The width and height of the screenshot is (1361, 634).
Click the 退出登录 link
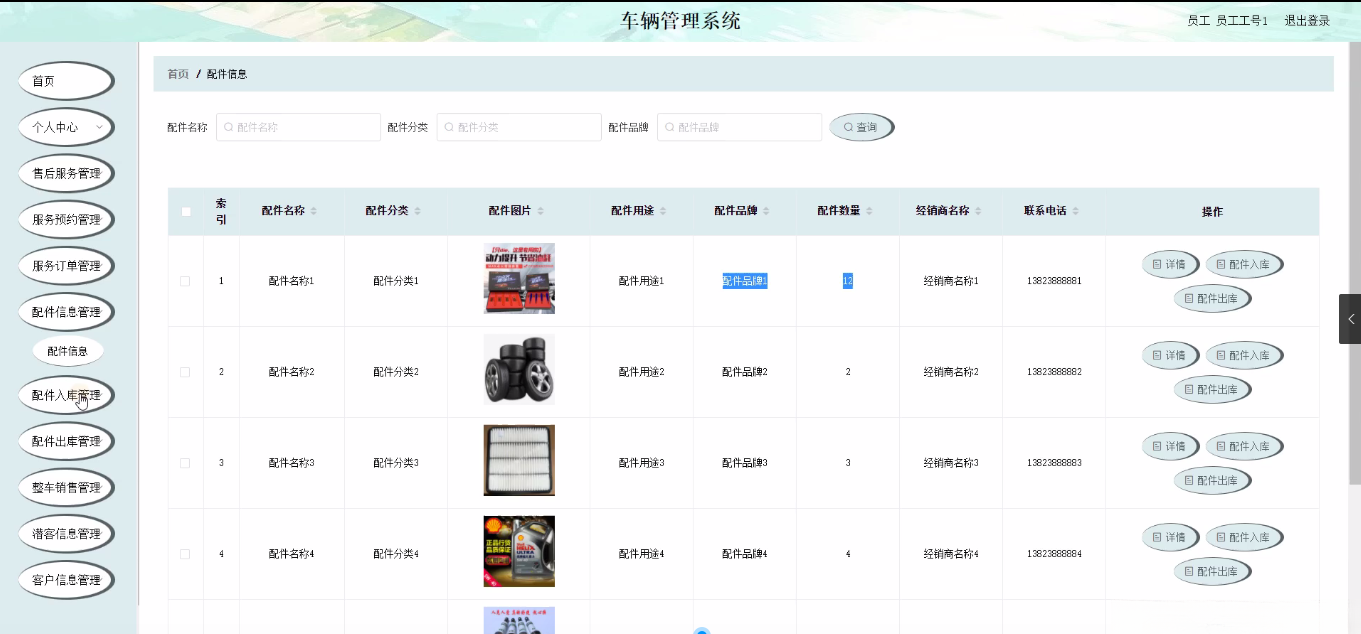tap(1307, 20)
